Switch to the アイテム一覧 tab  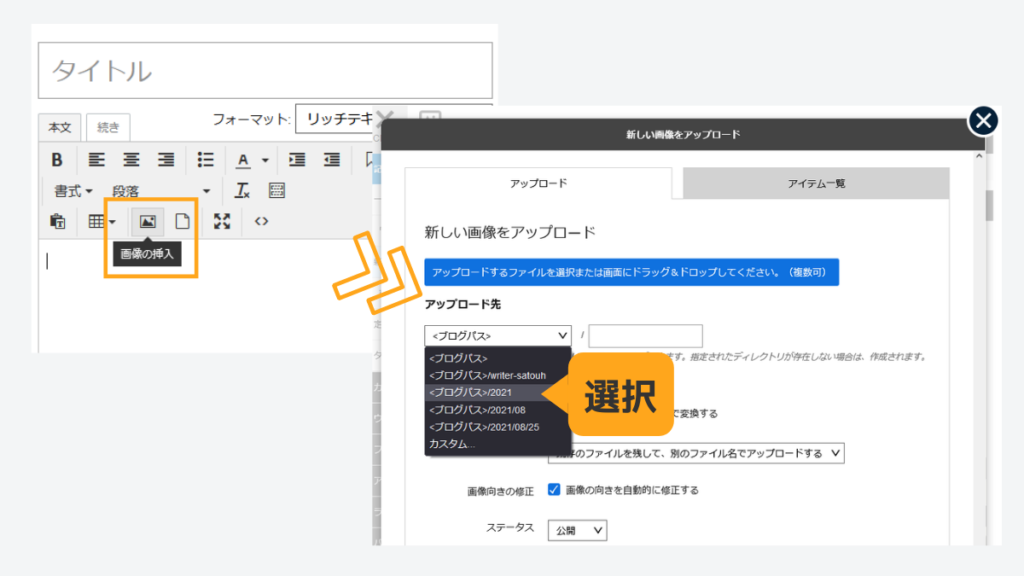pyautogui.click(x=816, y=183)
